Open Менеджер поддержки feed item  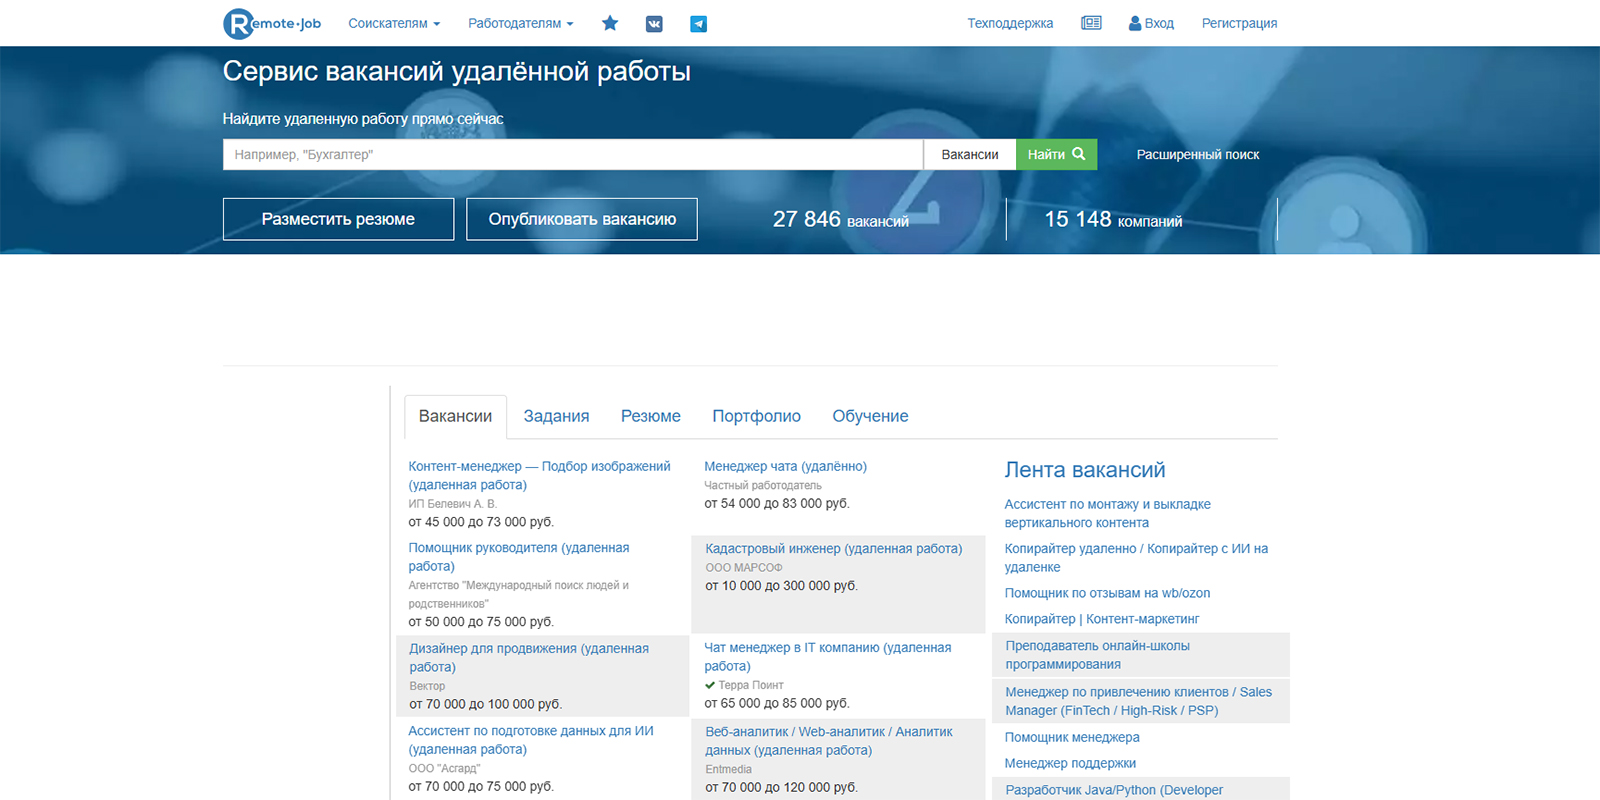1070,763
